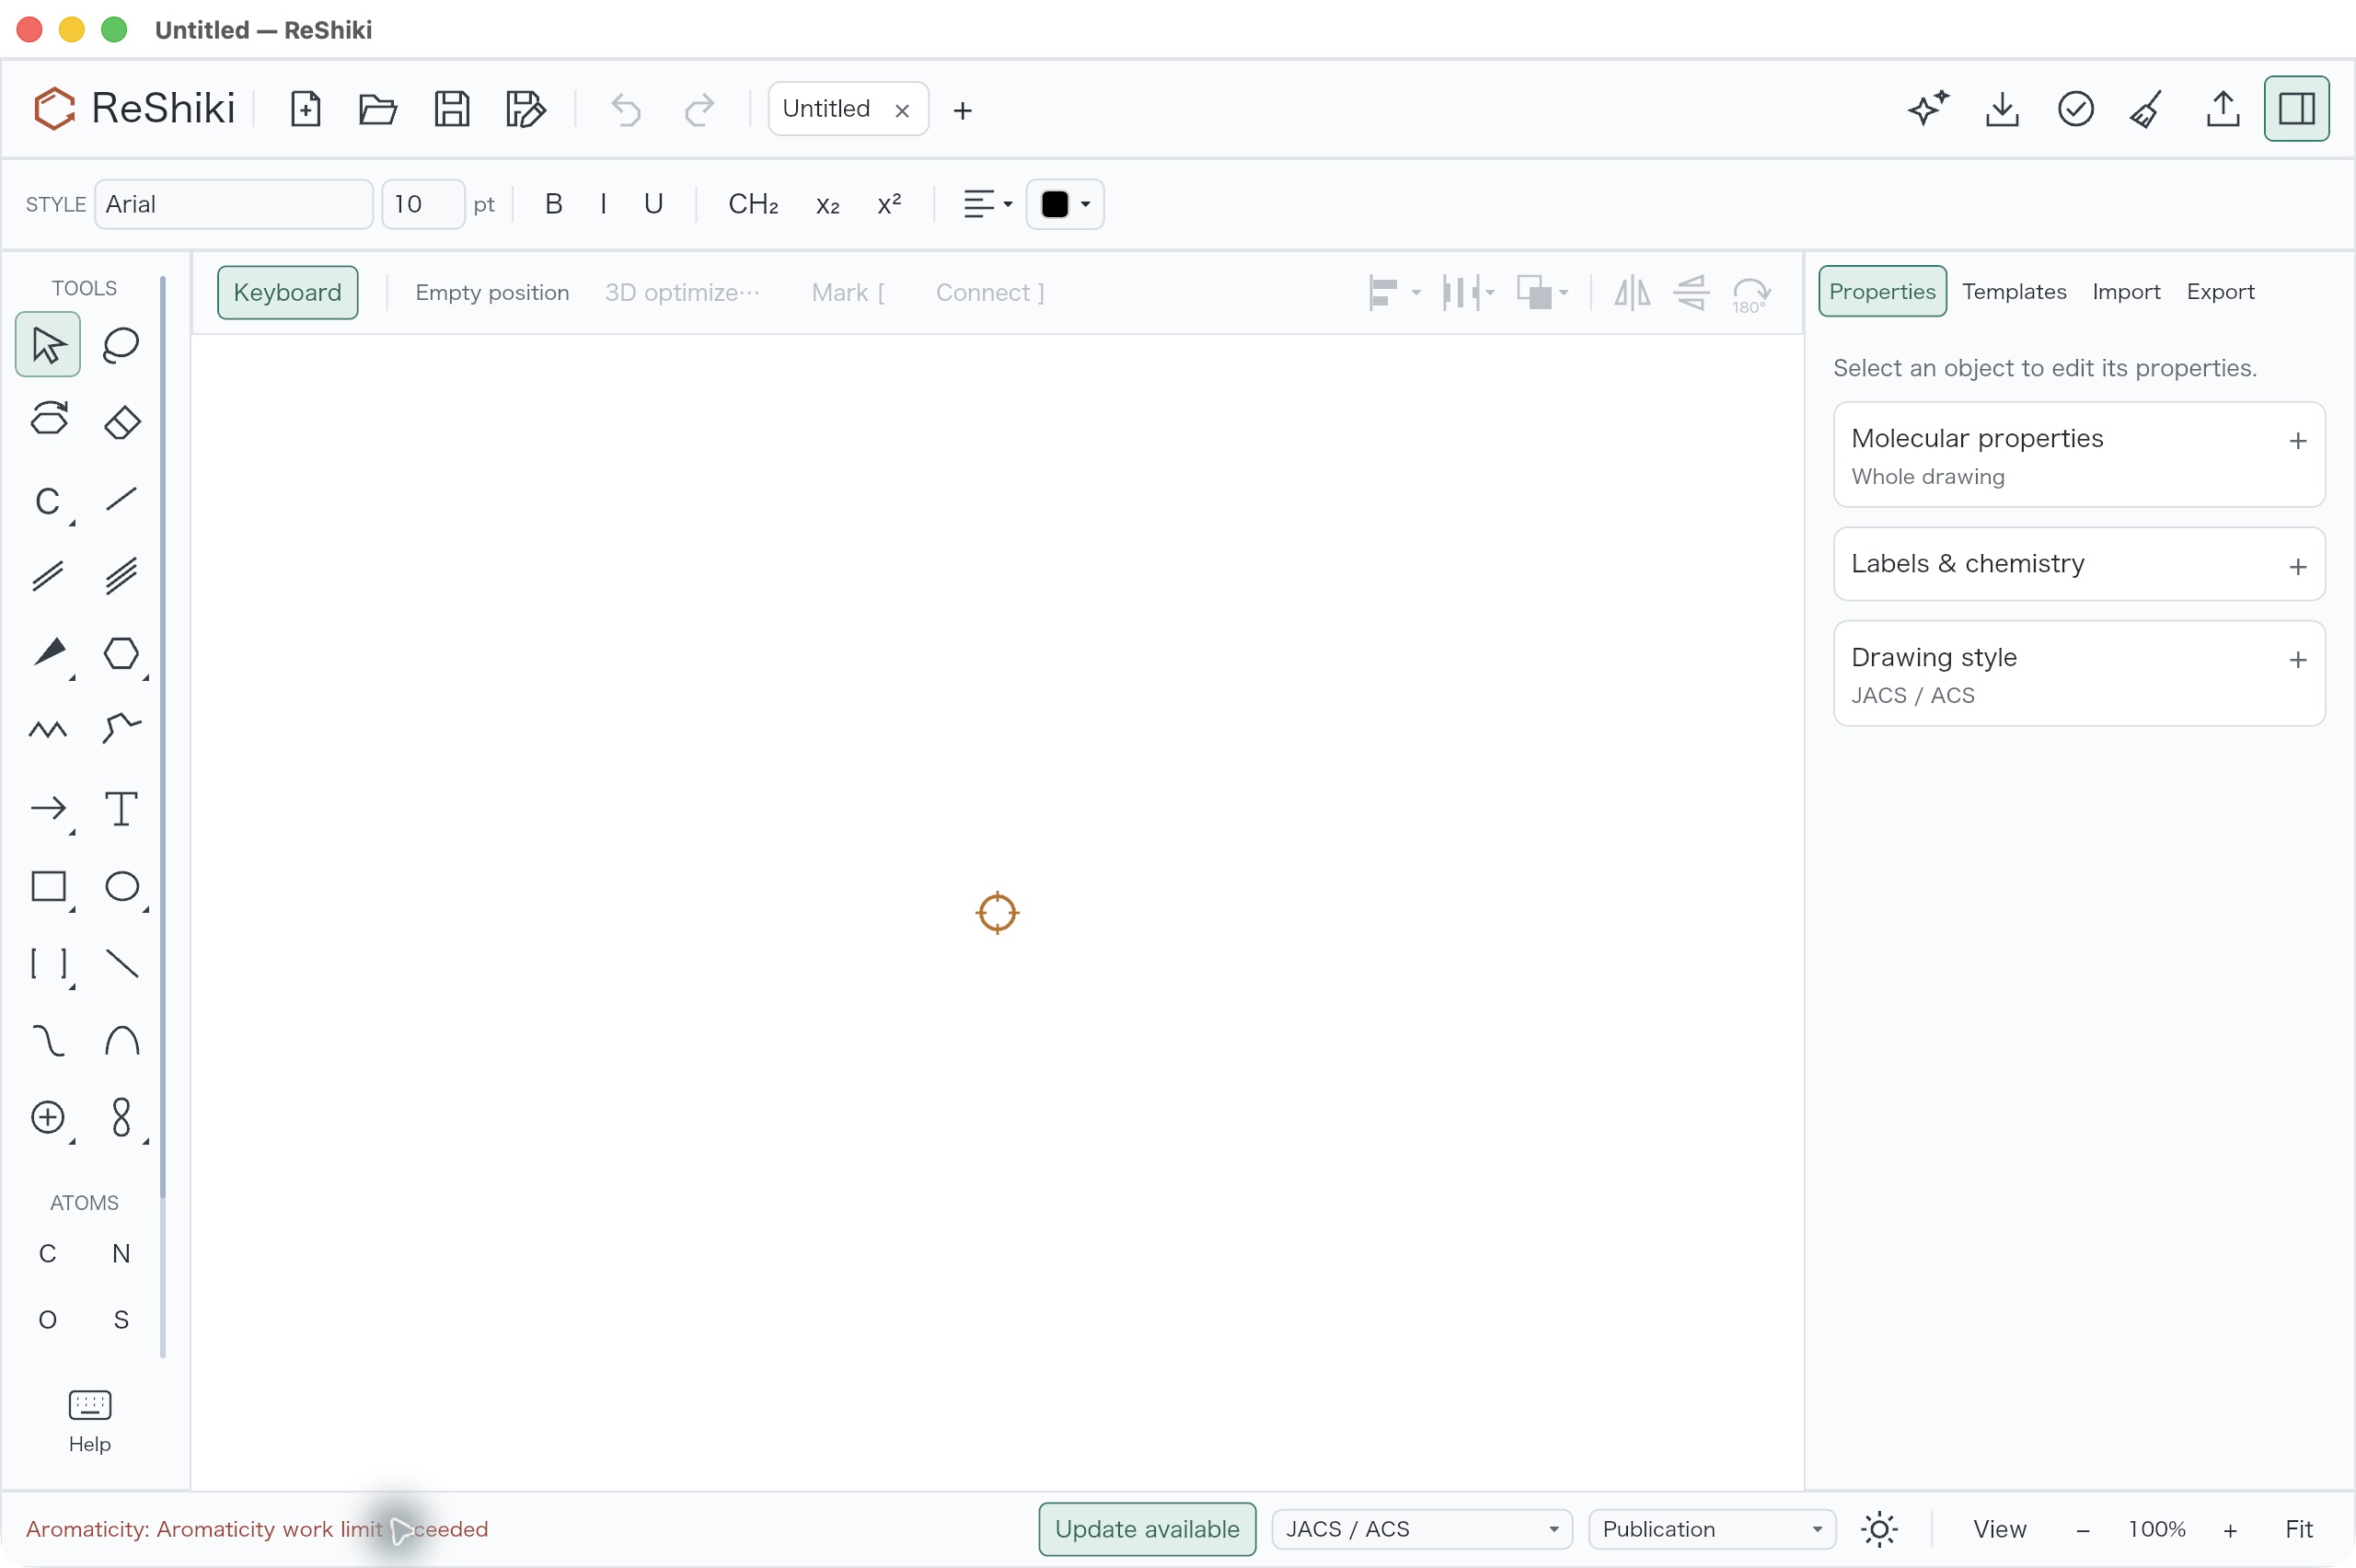Open the text alignment dropdown

988,204
